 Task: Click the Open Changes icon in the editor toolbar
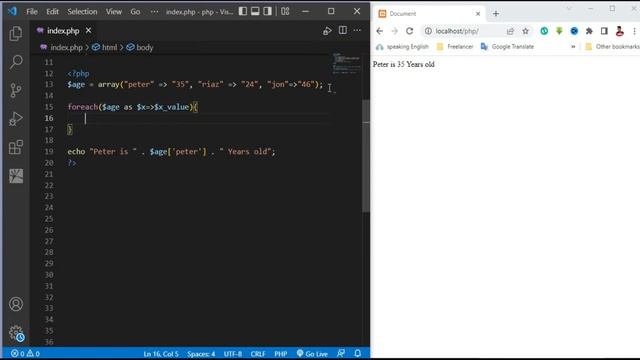pos(327,31)
